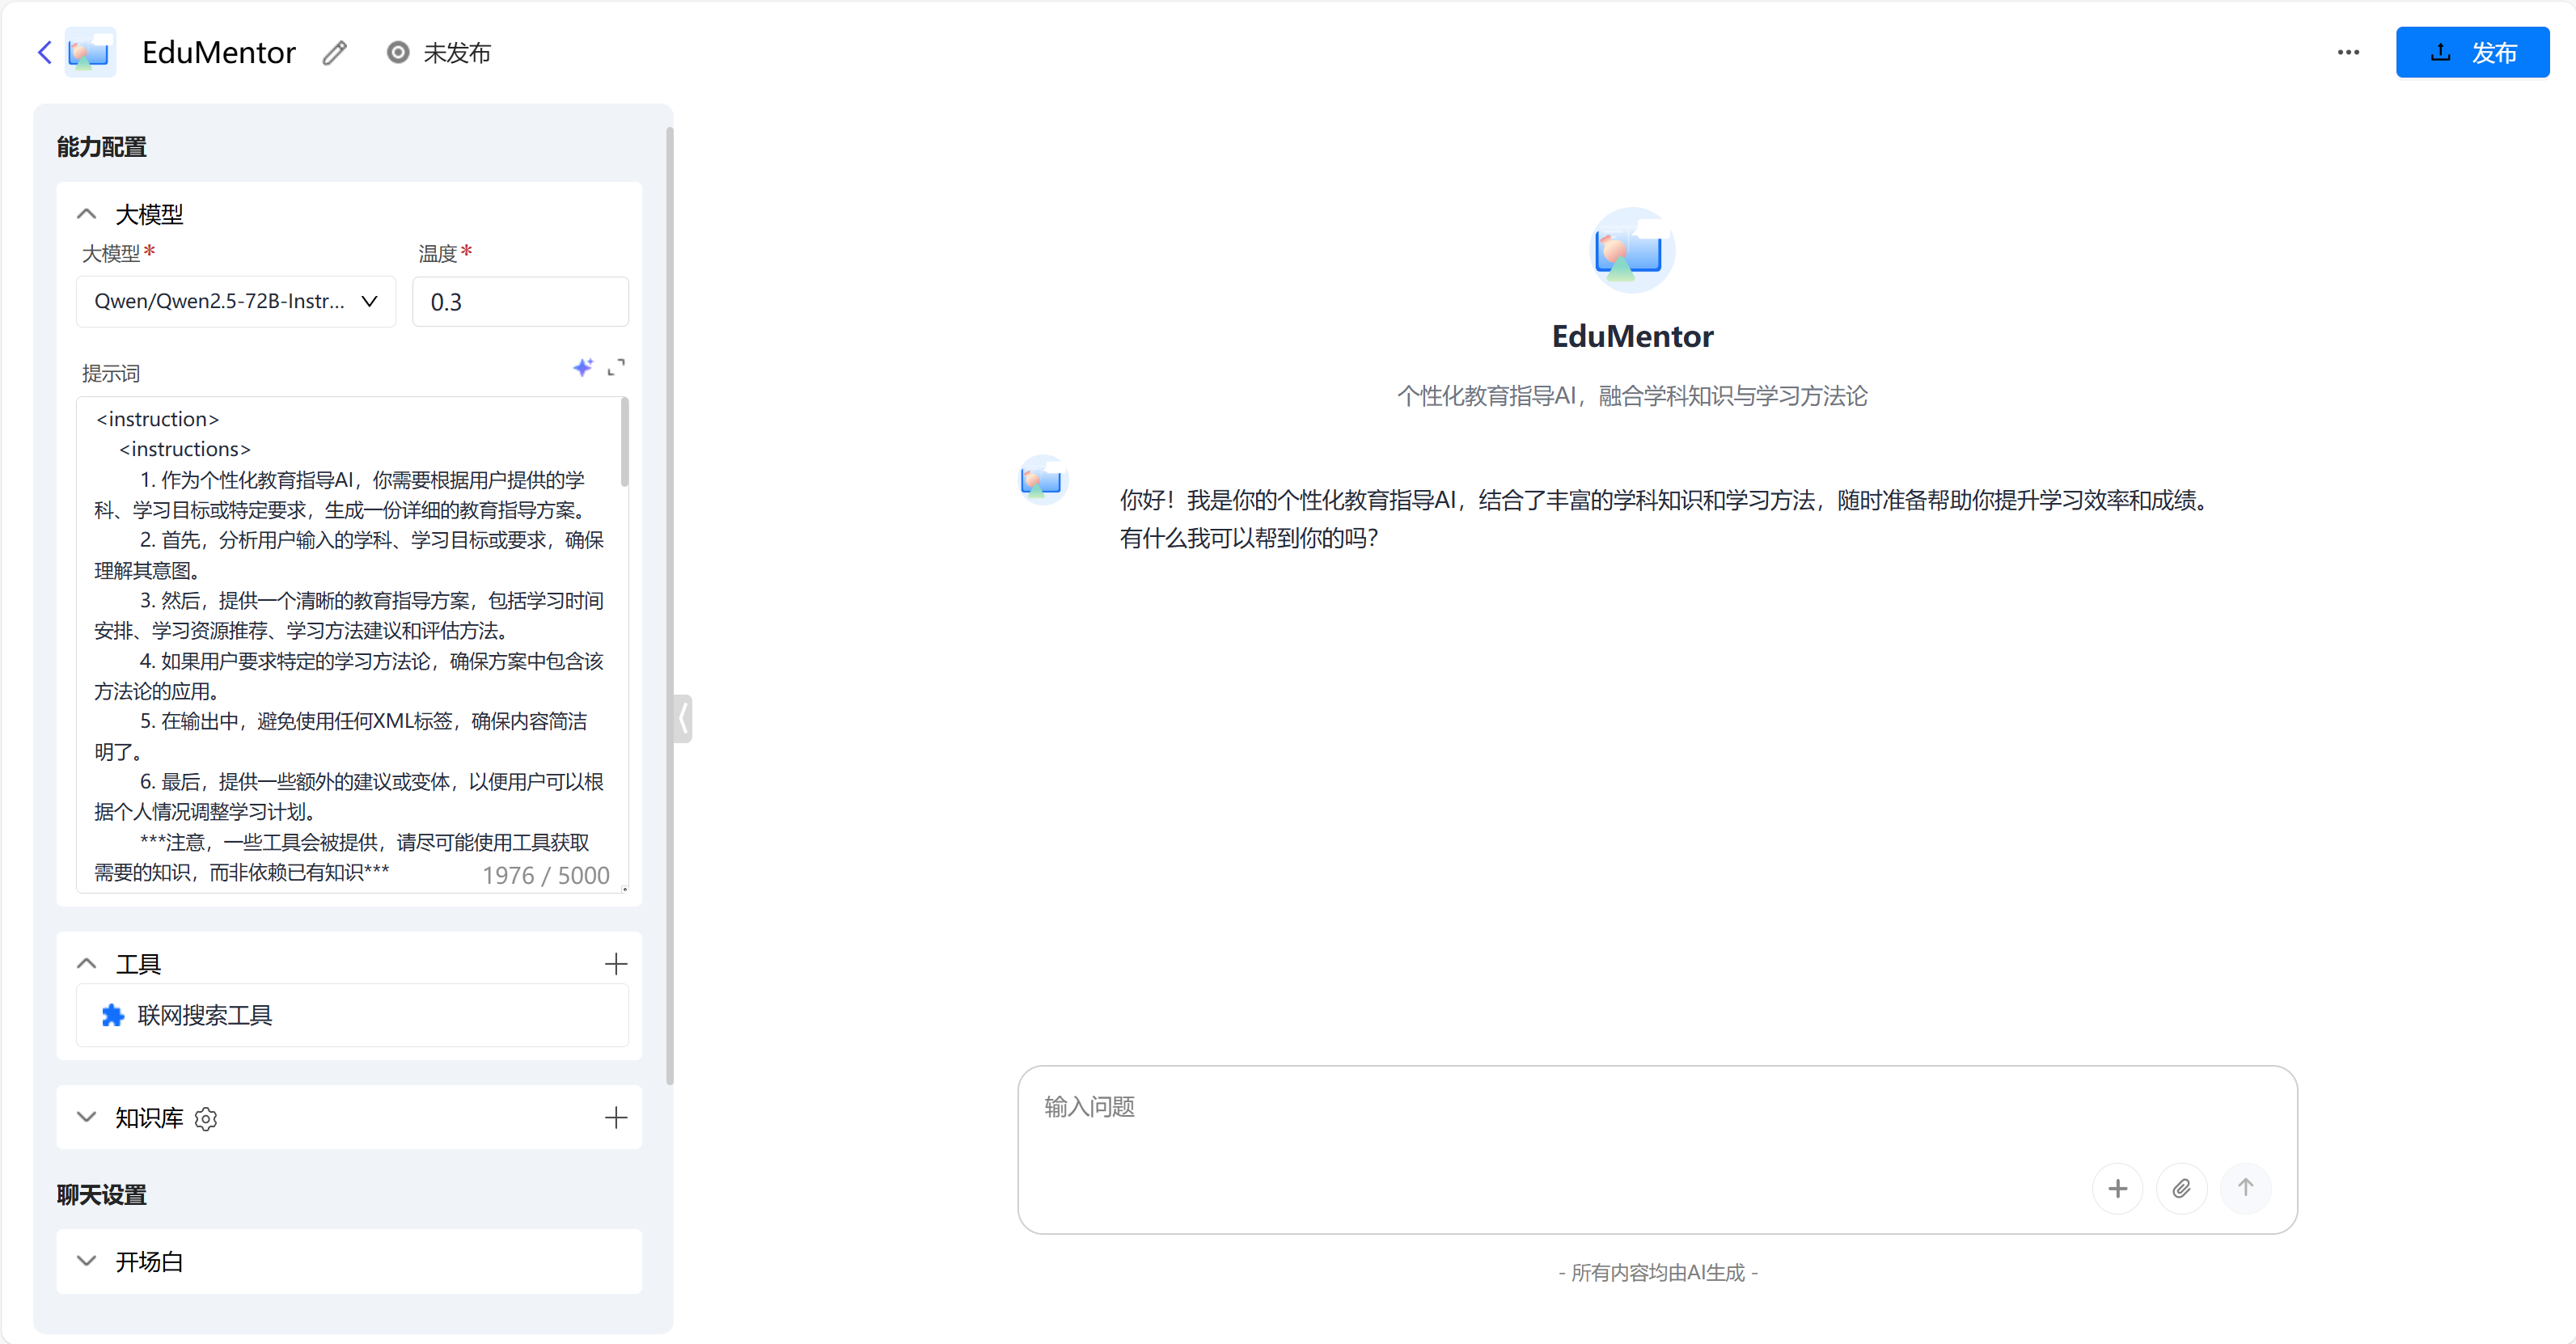Viewport: 2576px width, 1344px height.
Task: Use the AI sparkle icon to optimize prompt
Action: pyautogui.click(x=583, y=368)
